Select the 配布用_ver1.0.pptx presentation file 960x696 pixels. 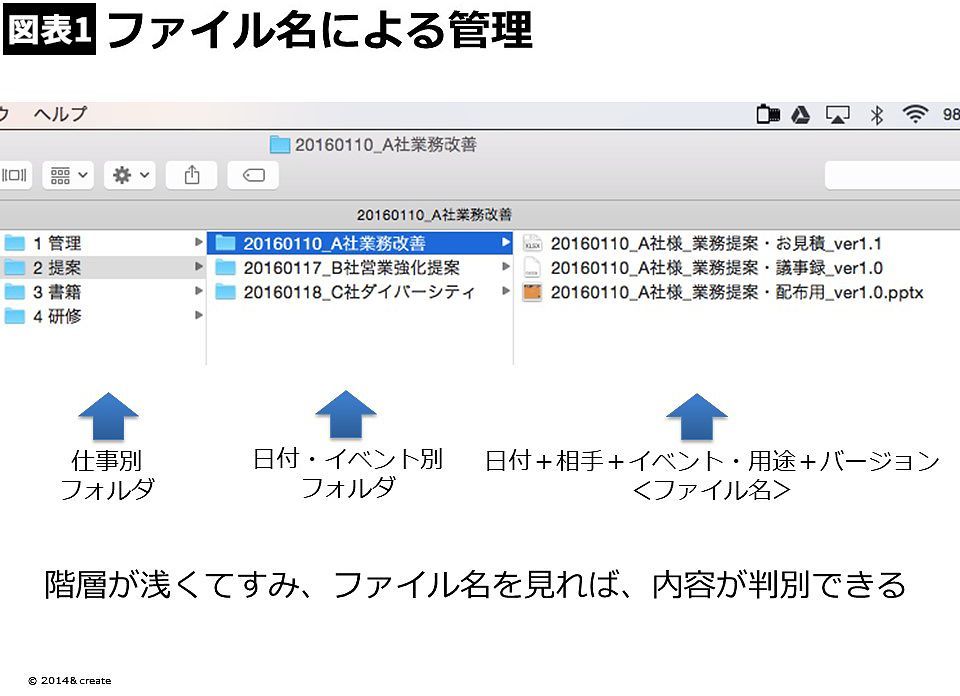point(735,292)
